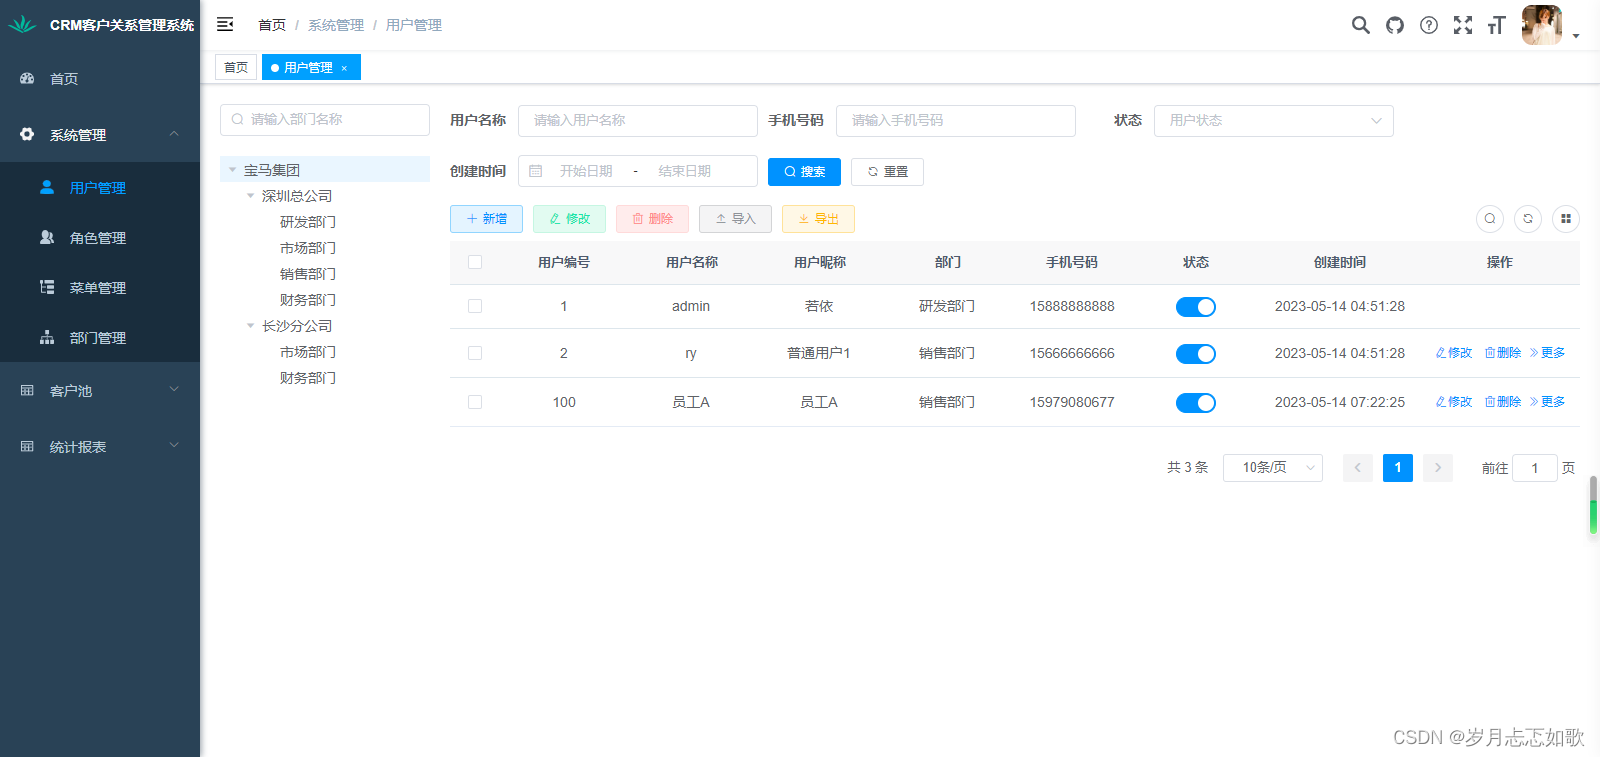Open the font size setting icon
The image size is (1600, 757).
point(1496,25)
